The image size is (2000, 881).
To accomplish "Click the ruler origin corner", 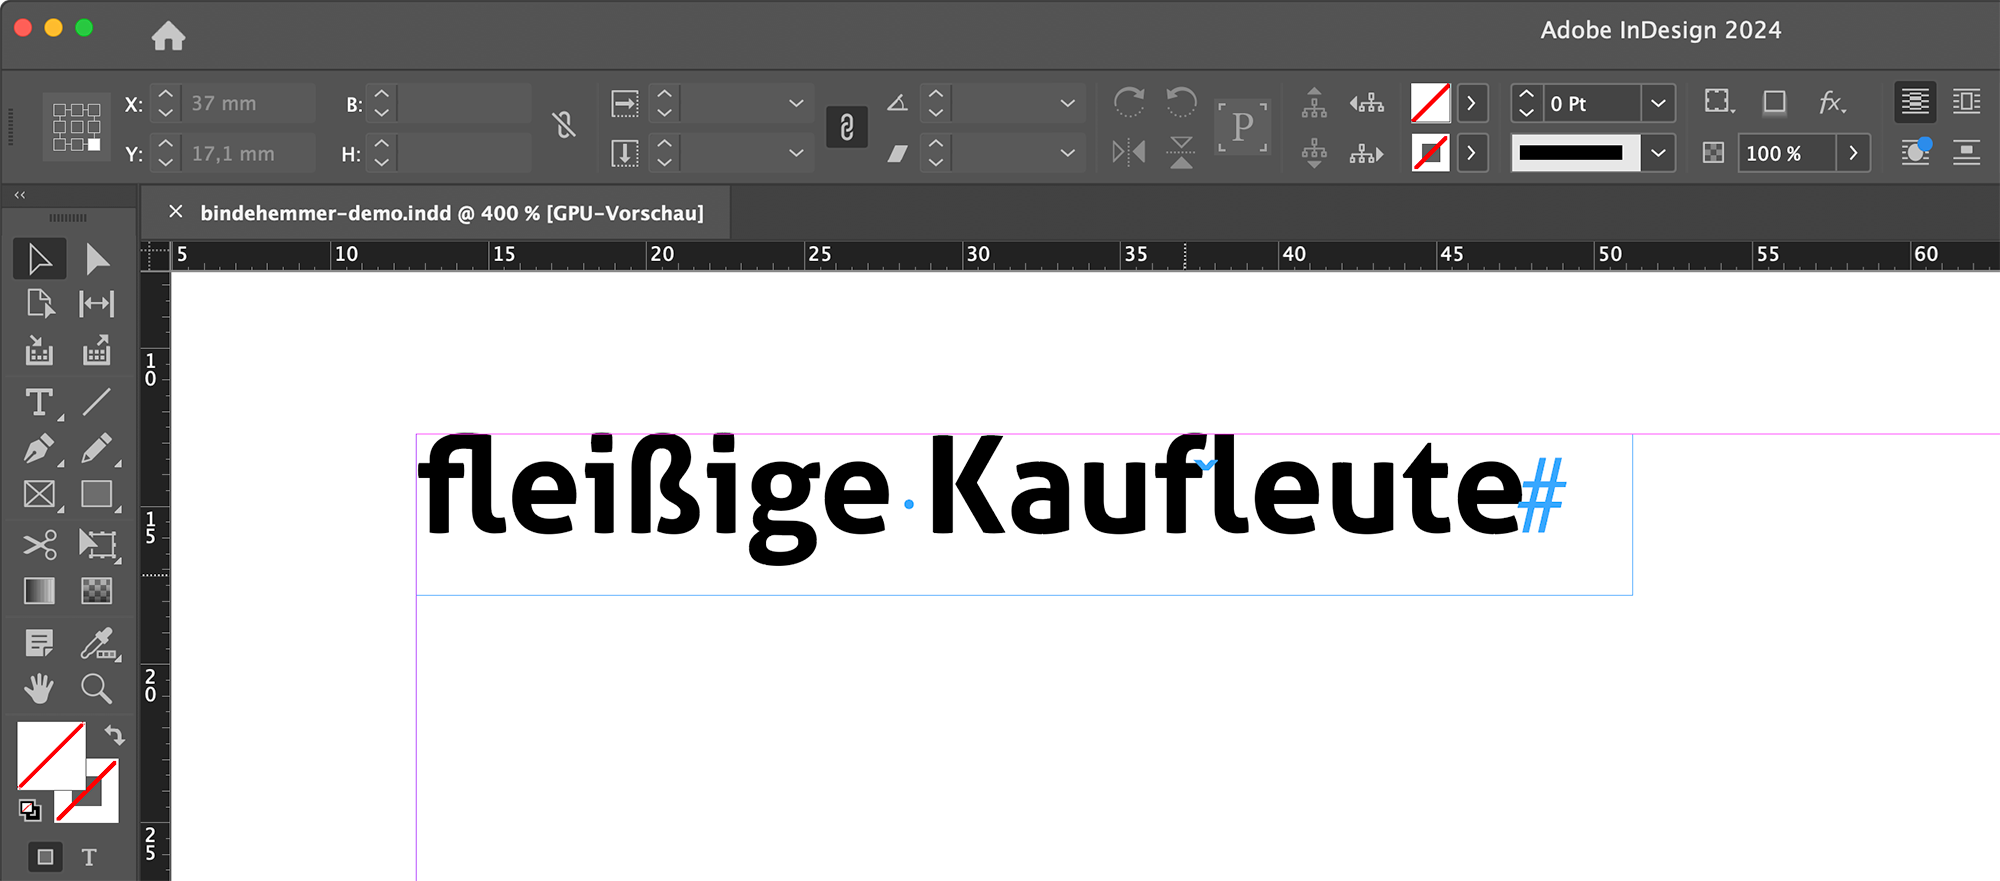I will (x=155, y=256).
